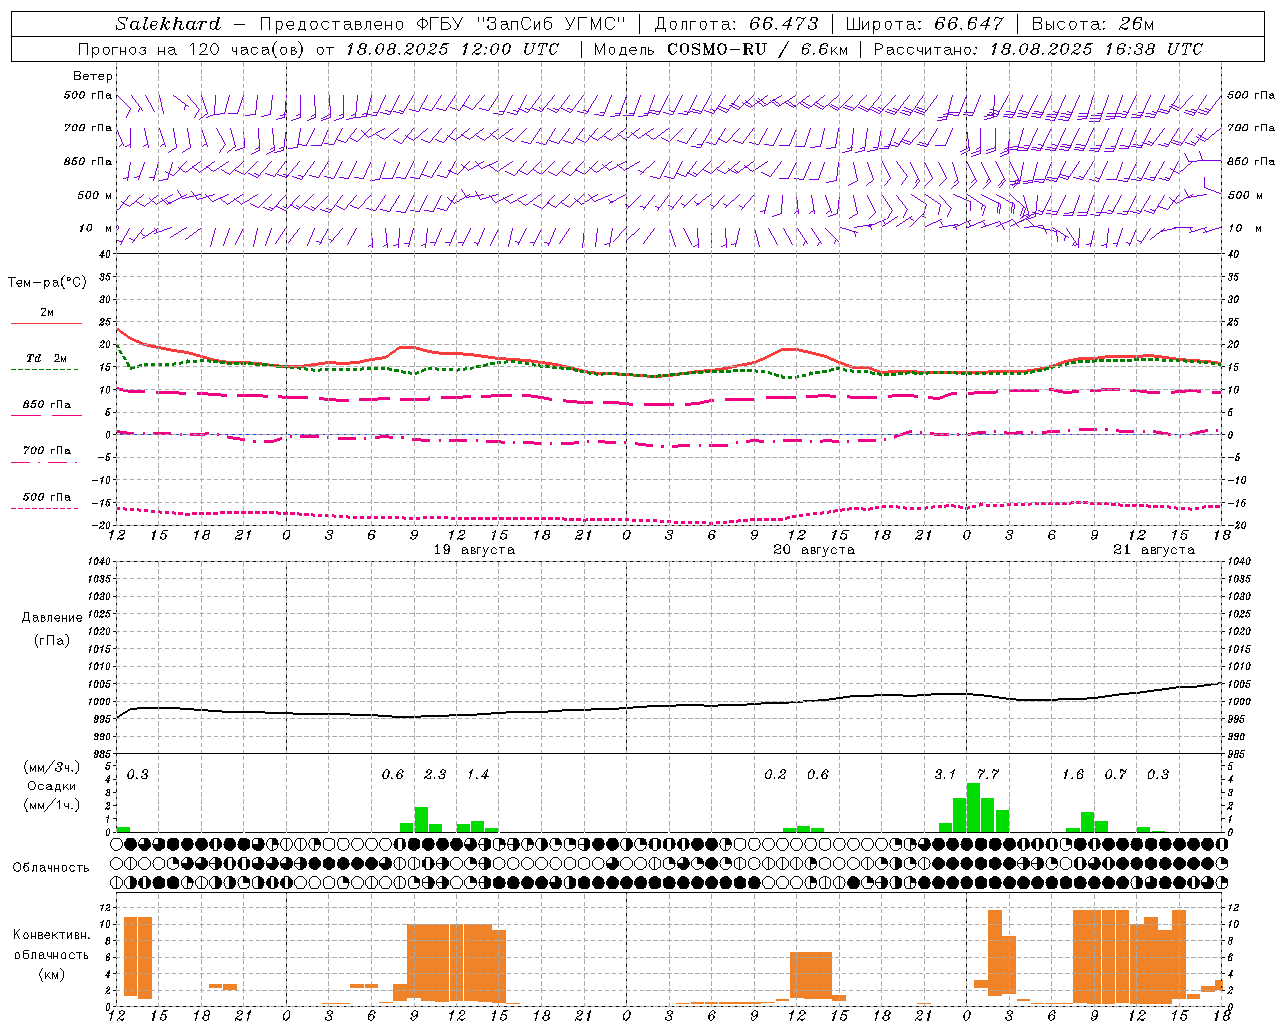Screen dimensions: 1280x1024
Task: Click the forecast start time '18.08.2025 12:00 UTC'
Action: tap(452, 49)
